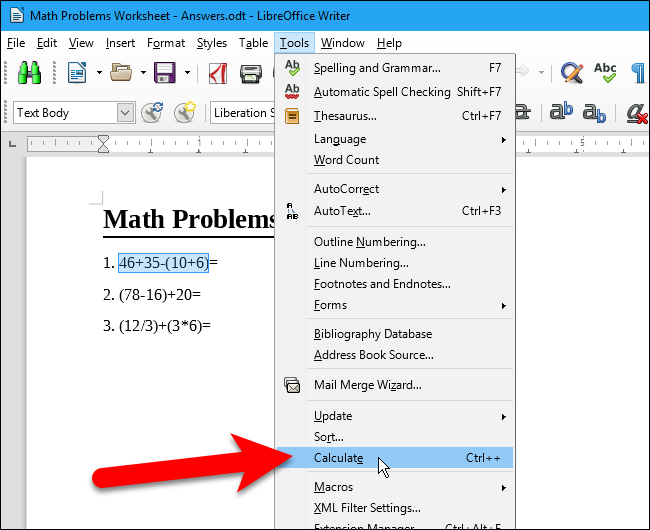Expand the Language submenu

395,139
